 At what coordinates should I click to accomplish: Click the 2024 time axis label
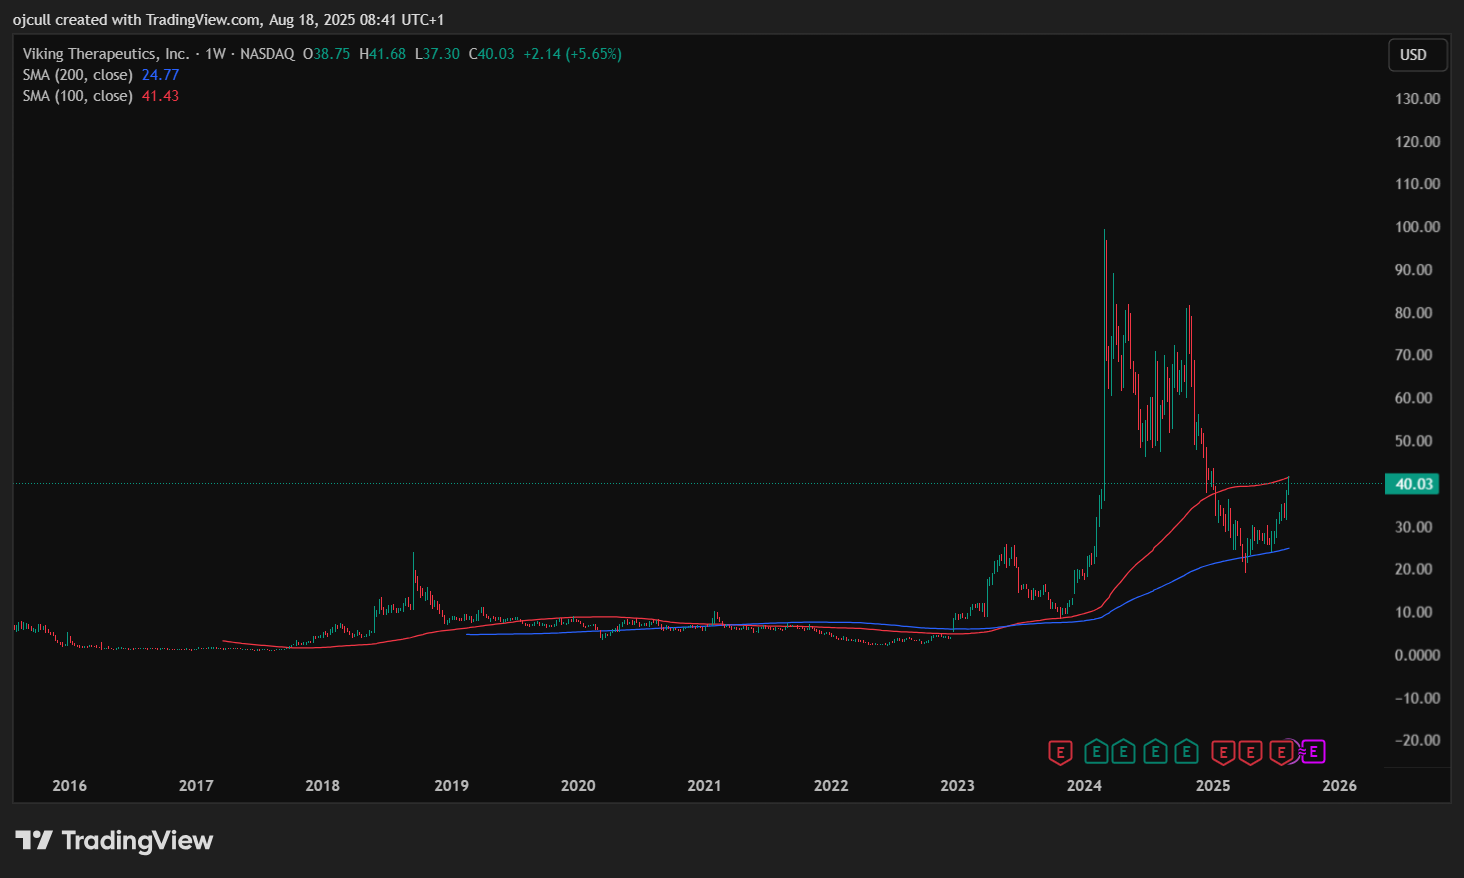tap(1084, 786)
